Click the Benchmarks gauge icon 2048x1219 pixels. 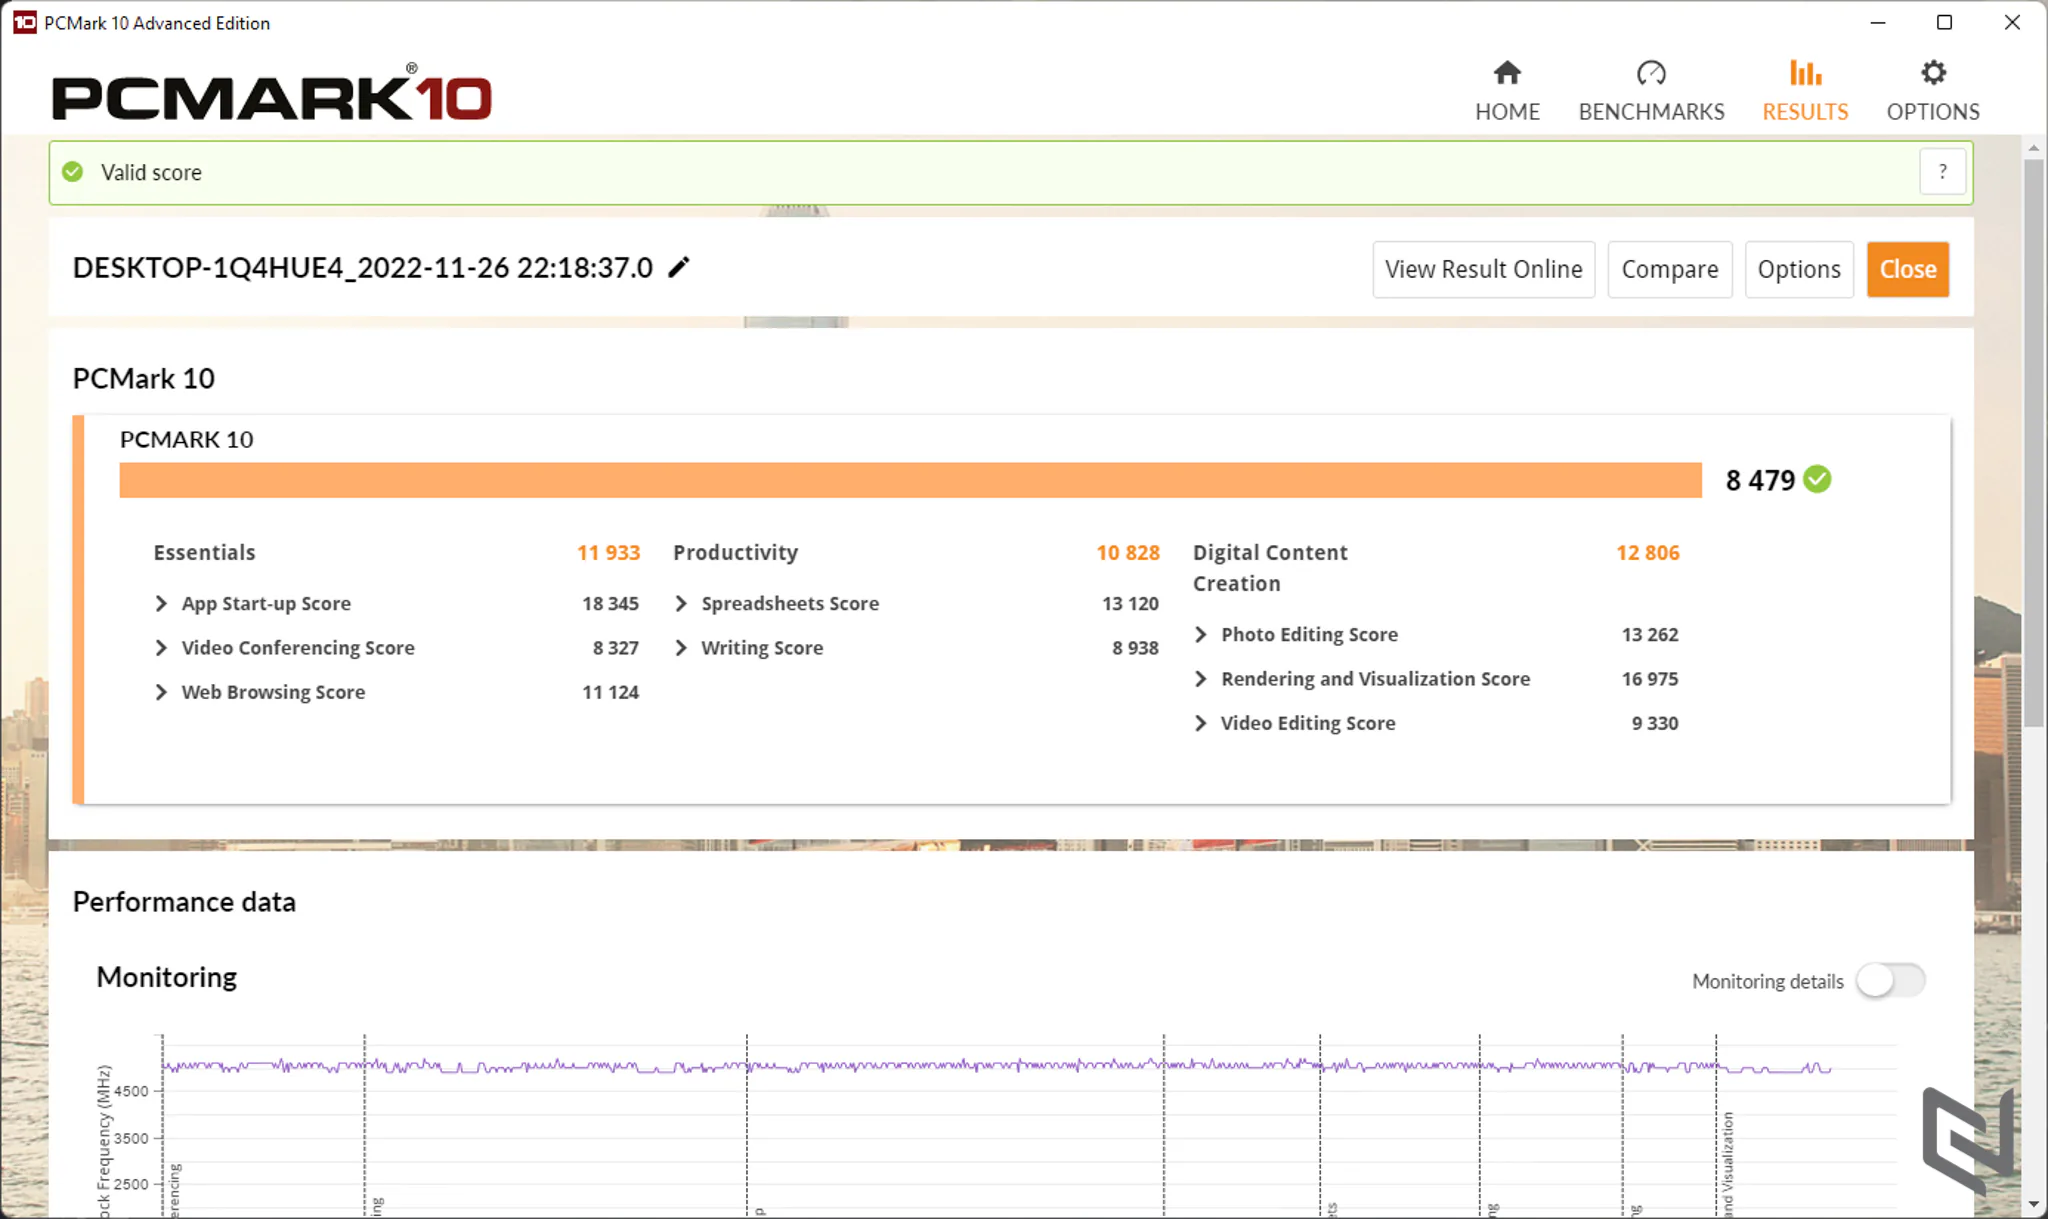click(x=1651, y=73)
